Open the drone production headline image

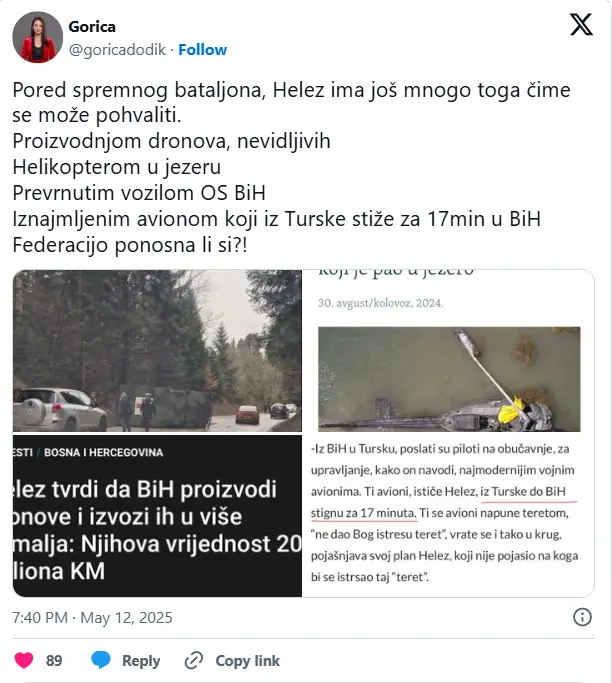157,516
